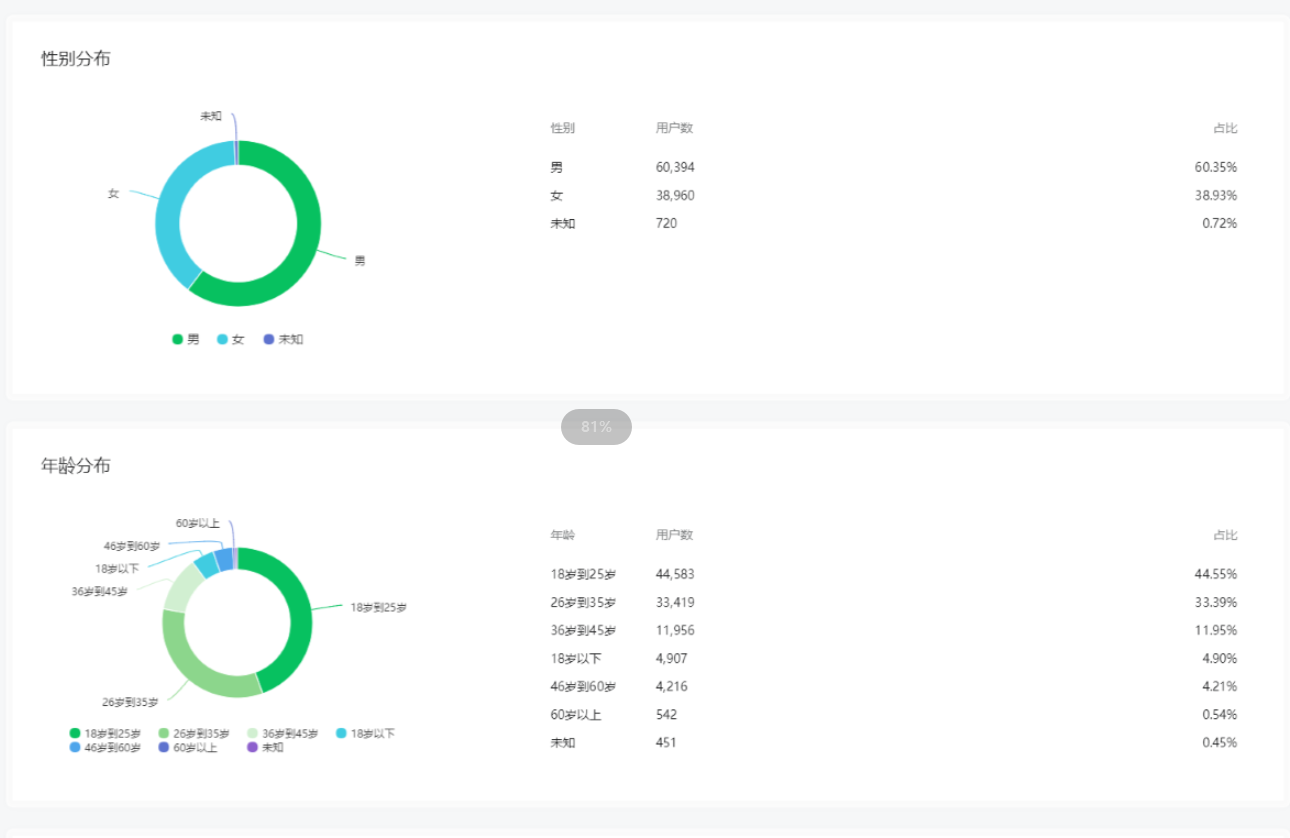This screenshot has height=838, width=1290.
Task: Click the 36岁到45岁 pale green donut slice
Action: [182, 585]
